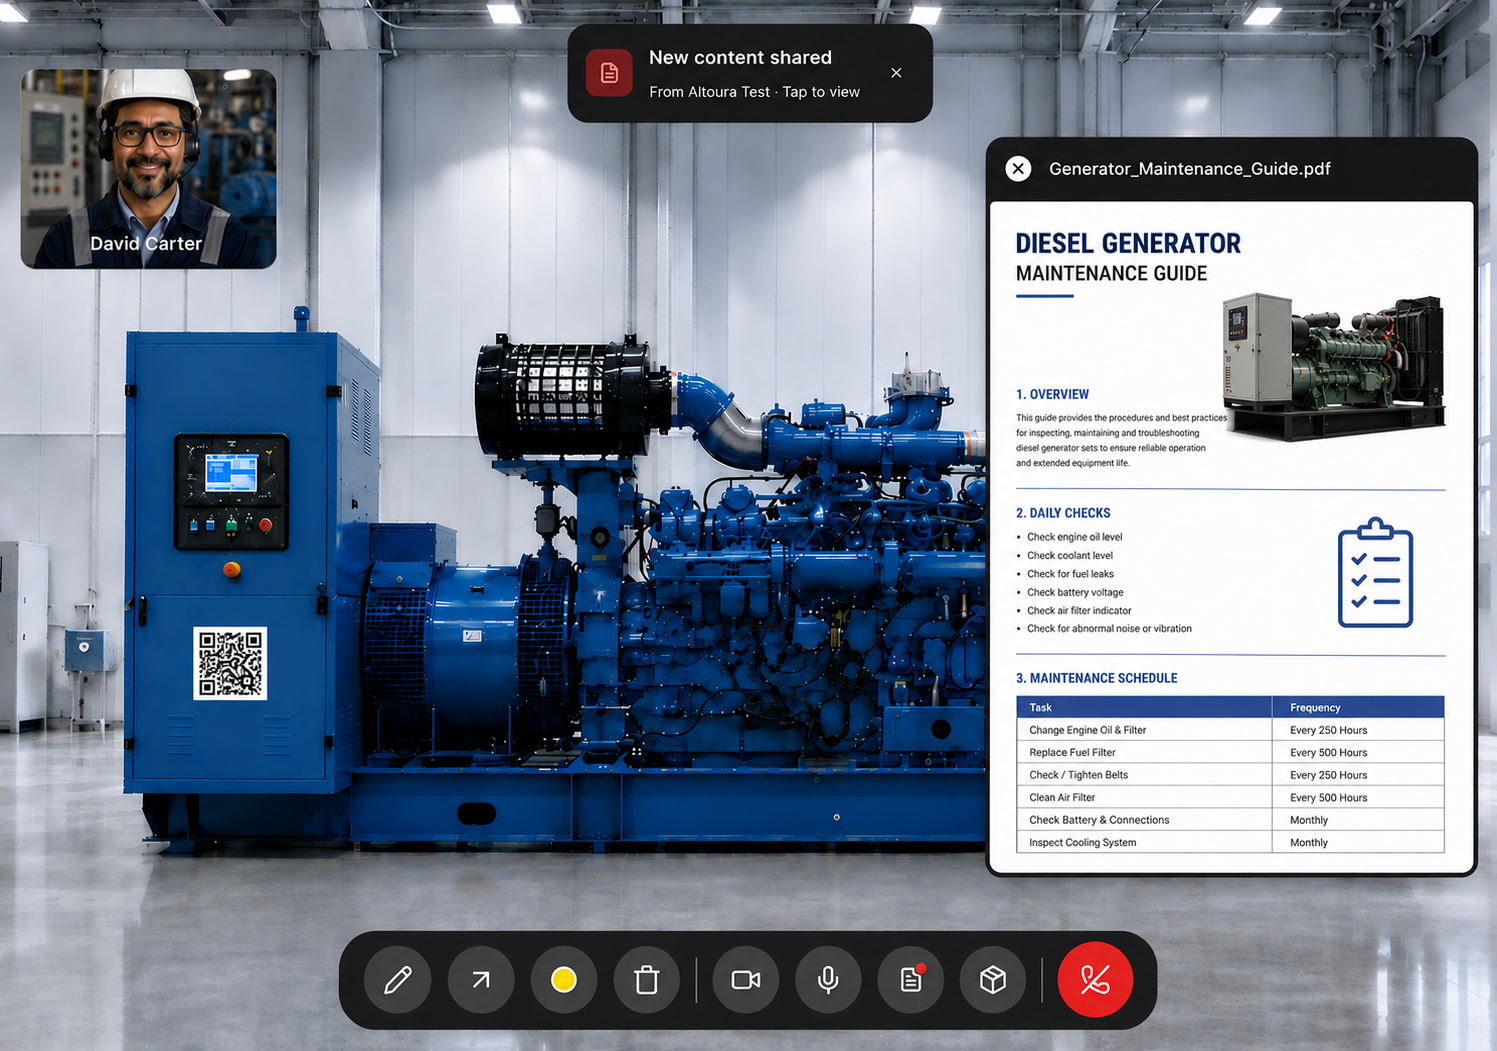Image resolution: width=1497 pixels, height=1051 pixels.
Task: End the call with red button
Action: point(1095,980)
